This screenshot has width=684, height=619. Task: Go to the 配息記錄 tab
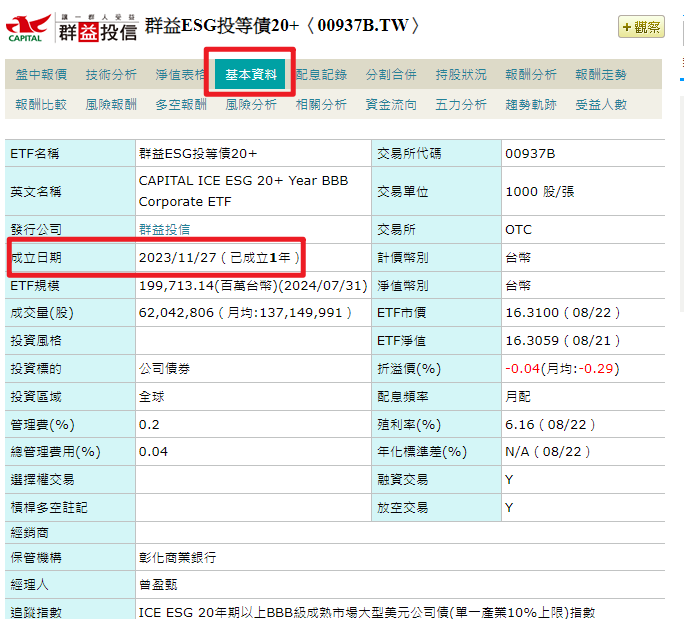pos(321,75)
